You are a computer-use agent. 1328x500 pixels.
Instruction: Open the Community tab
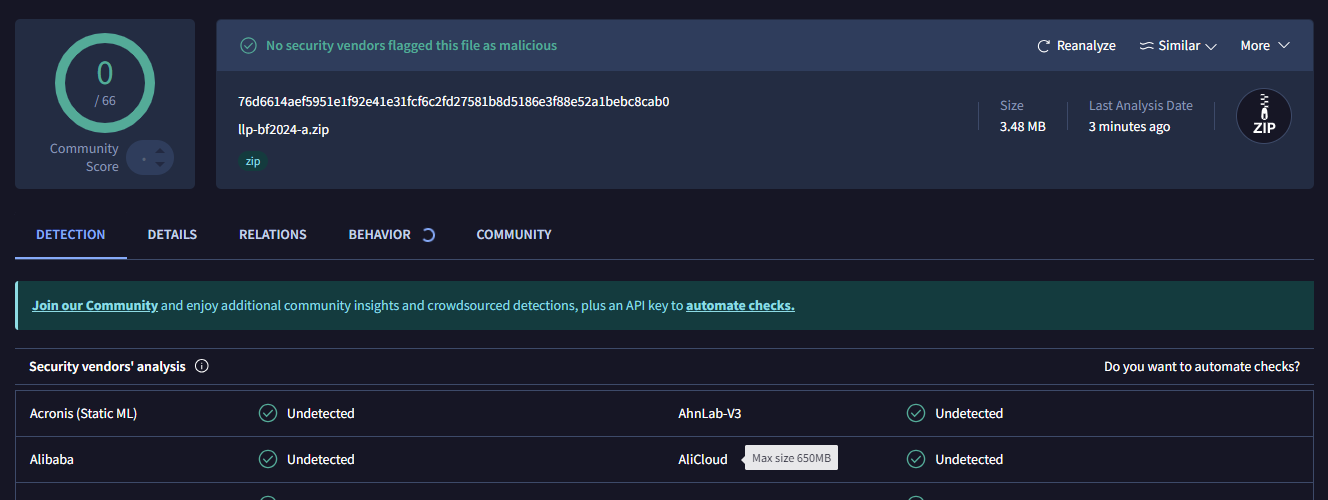coord(514,235)
